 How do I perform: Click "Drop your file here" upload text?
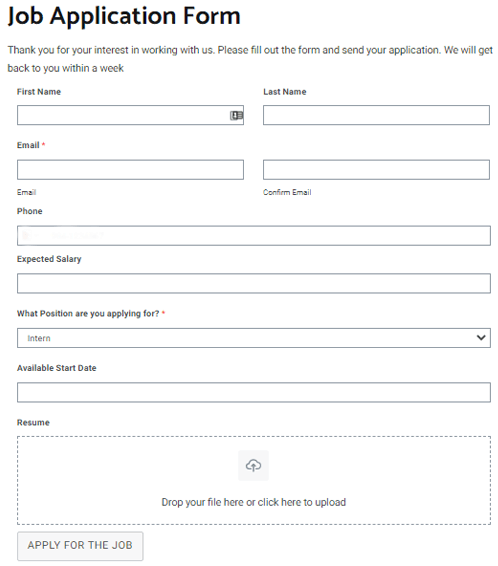253,502
